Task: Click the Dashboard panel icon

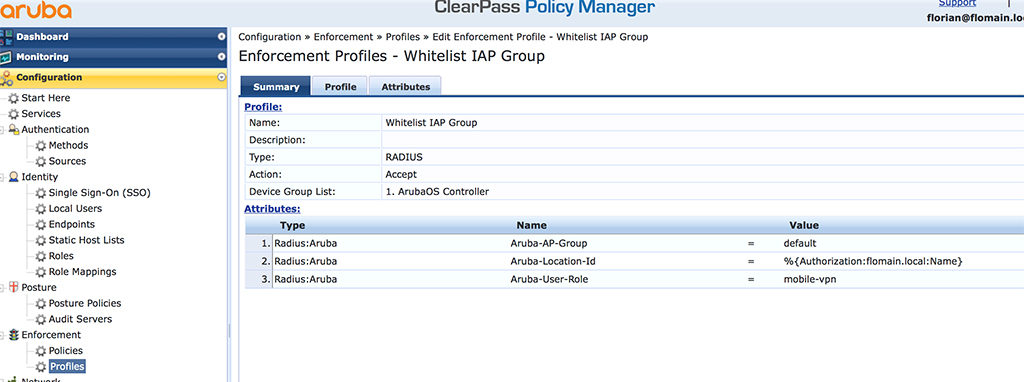Action: (x=6, y=37)
